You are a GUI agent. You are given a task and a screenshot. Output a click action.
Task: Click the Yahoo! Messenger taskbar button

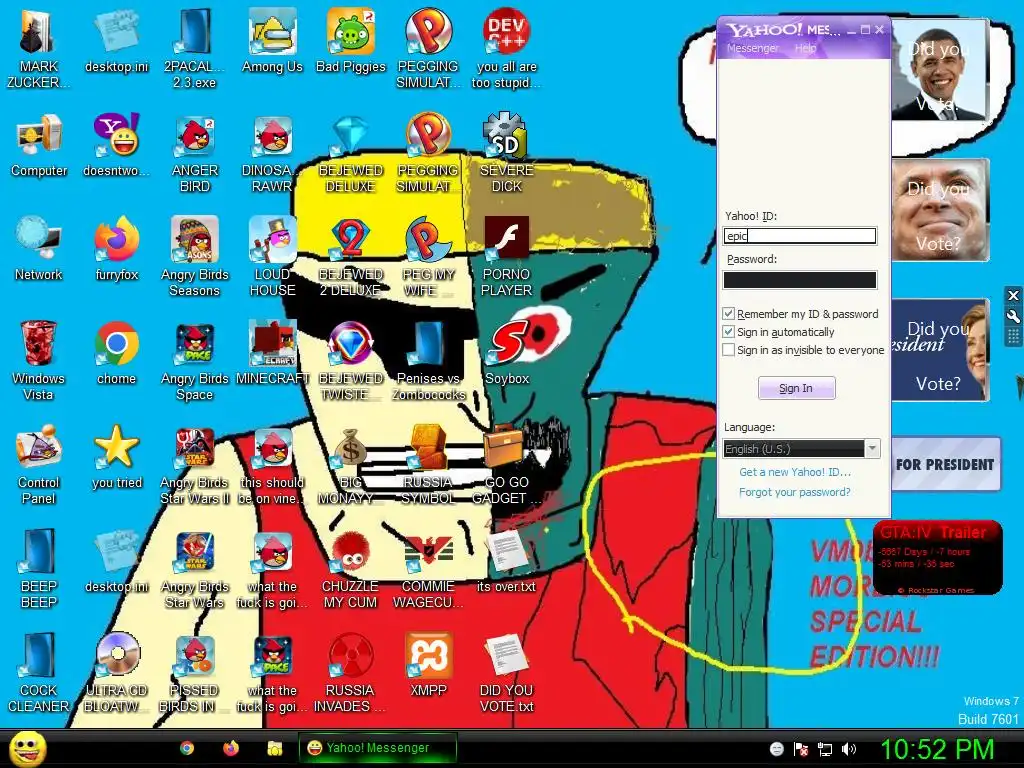[x=377, y=748]
